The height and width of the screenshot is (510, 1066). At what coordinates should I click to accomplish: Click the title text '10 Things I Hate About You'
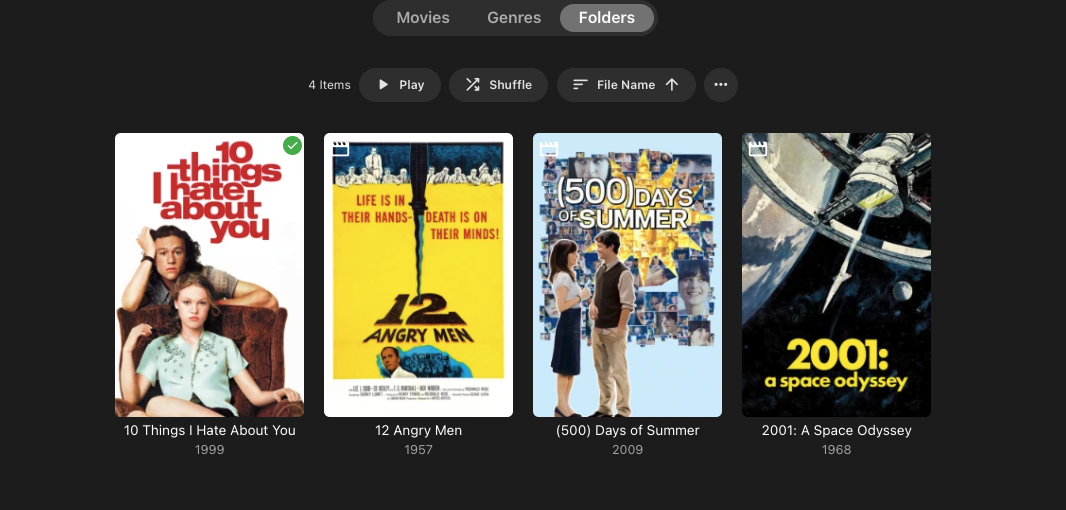209,430
